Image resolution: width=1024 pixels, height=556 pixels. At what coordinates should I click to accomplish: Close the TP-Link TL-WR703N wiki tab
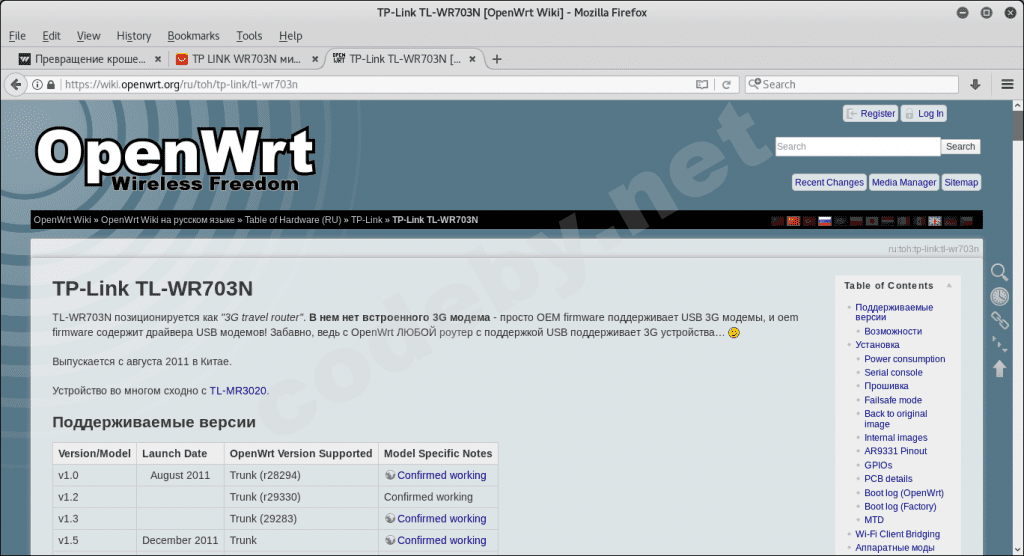pyautogui.click(x=472, y=59)
